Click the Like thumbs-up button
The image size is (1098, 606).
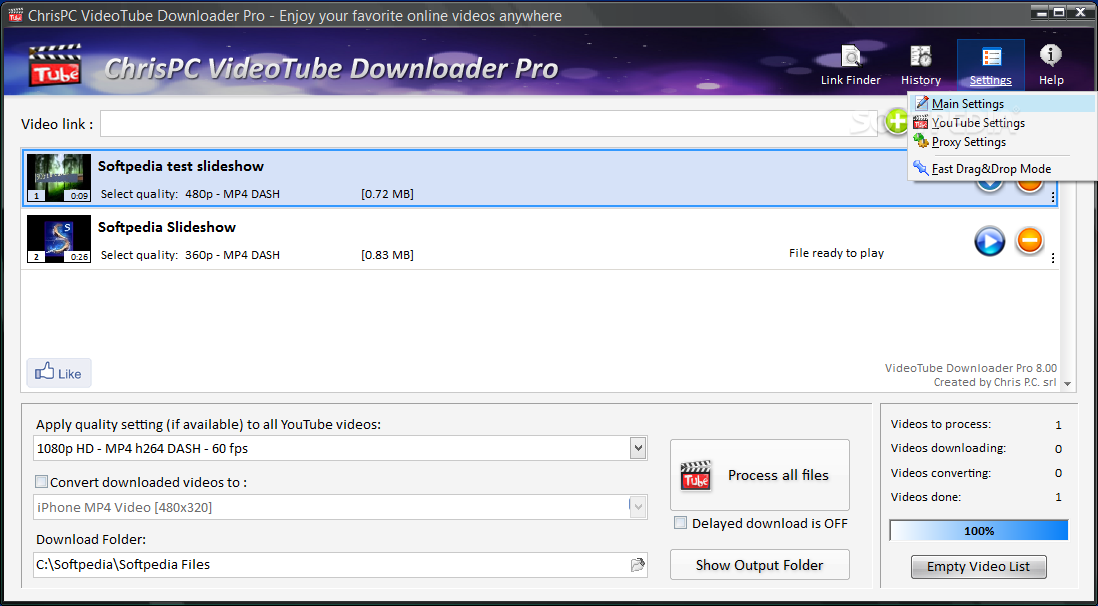pyautogui.click(x=59, y=373)
